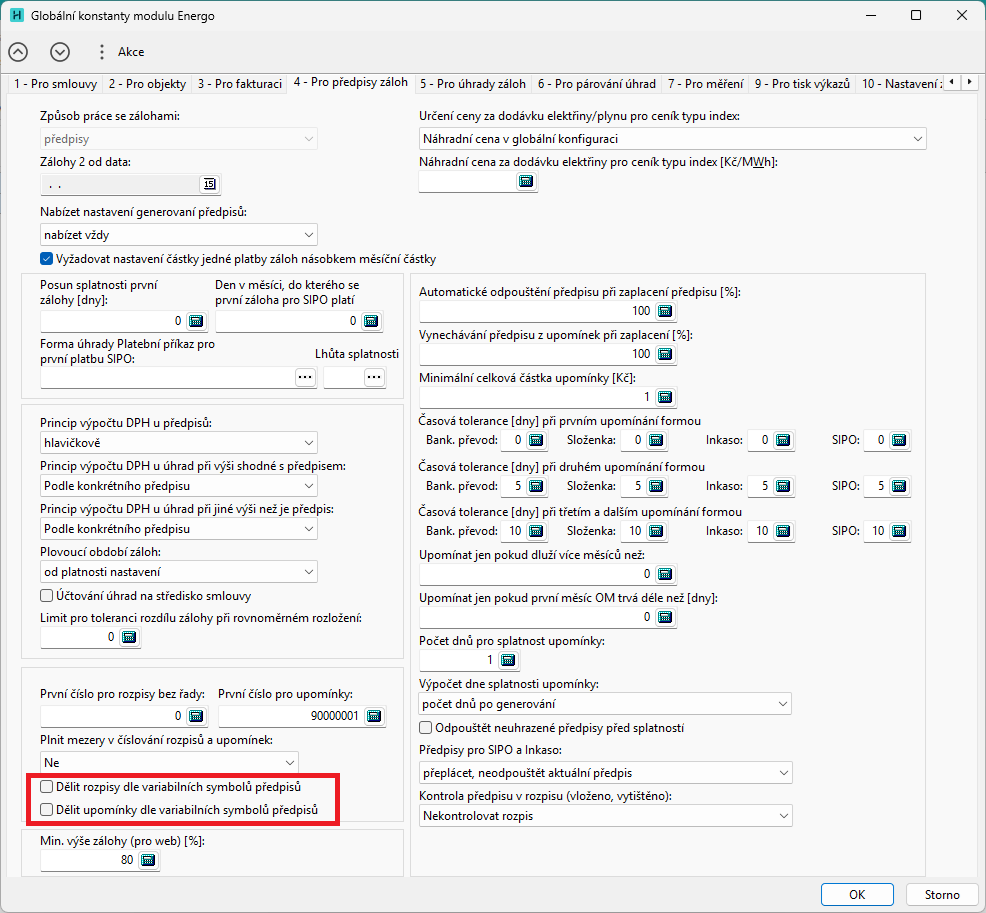The width and height of the screenshot is (986, 913).
Task: Expand Plovoucí období záloh dropdown
Action: [179, 572]
